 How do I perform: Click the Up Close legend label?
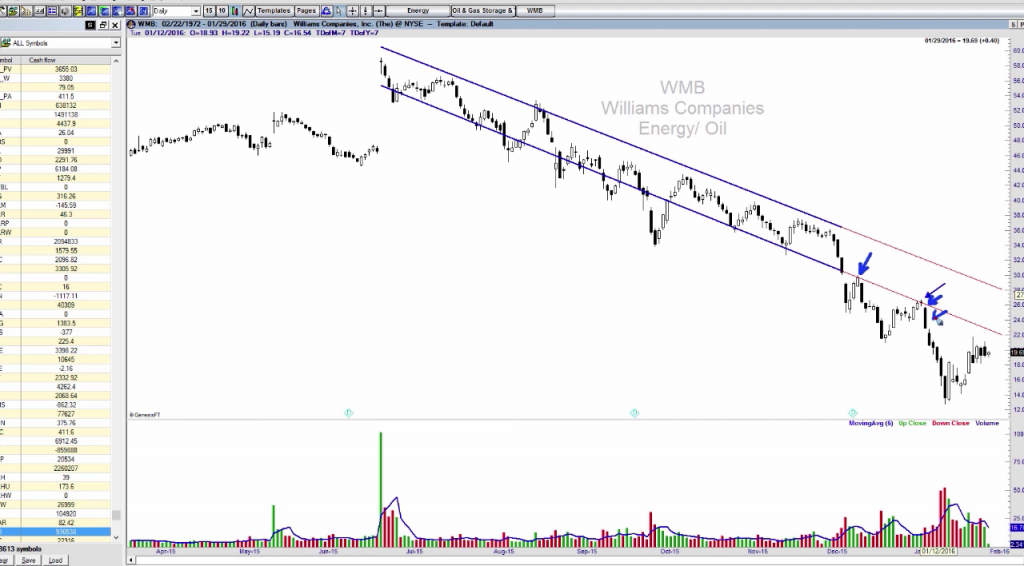coord(912,423)
